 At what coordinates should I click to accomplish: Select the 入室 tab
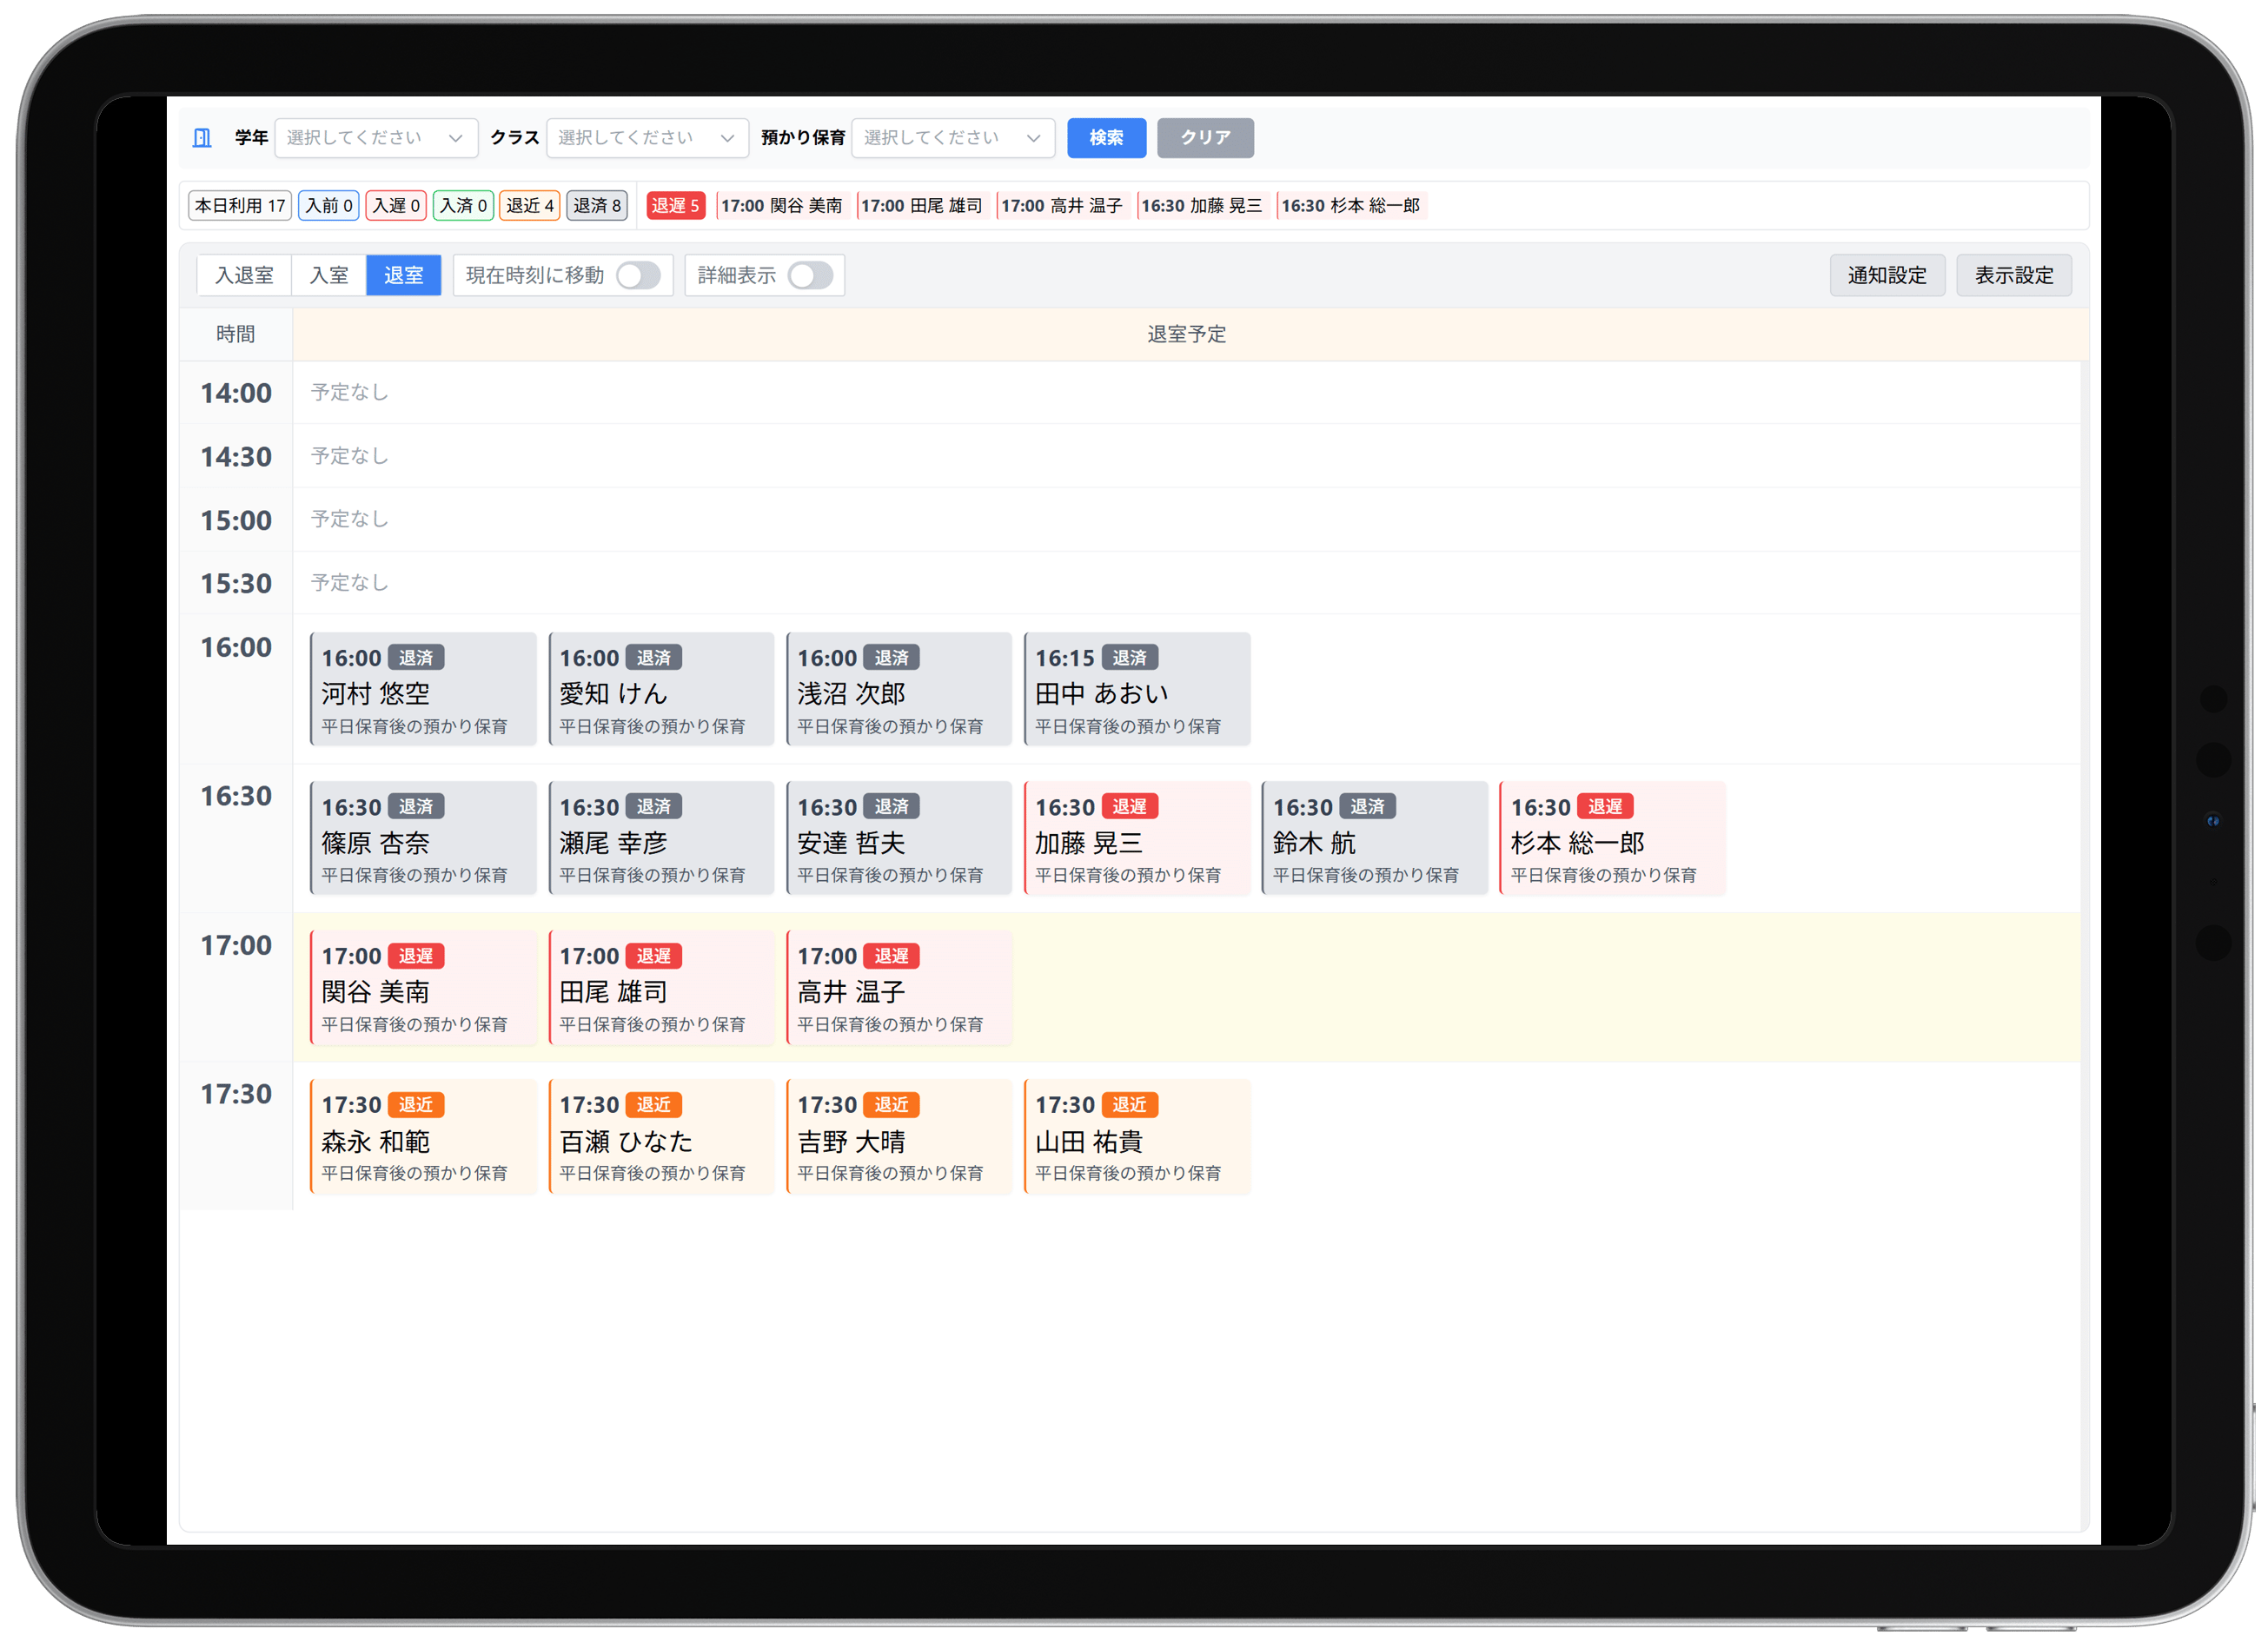(x=329, y=276)
